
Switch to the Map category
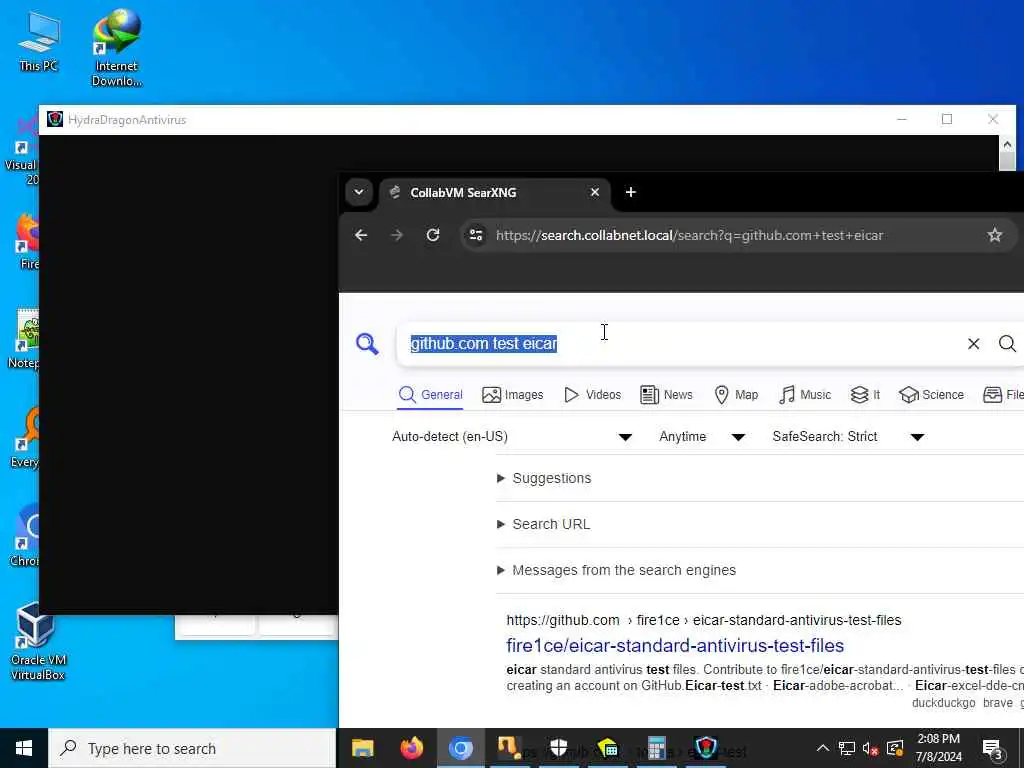tap(736, 394)
